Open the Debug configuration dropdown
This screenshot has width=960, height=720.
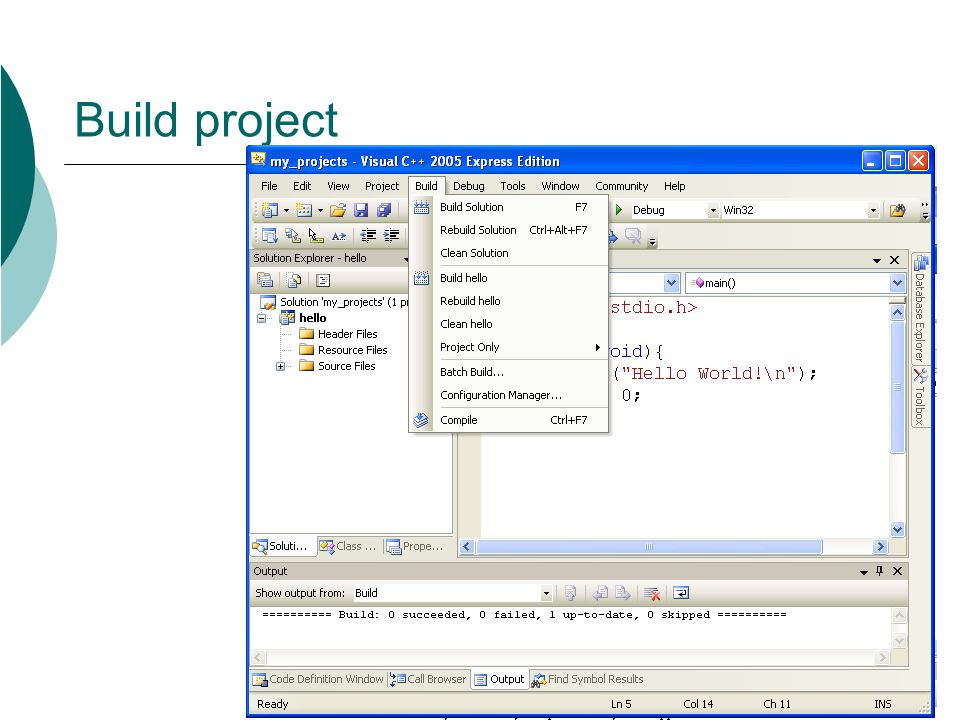[713, 210]
